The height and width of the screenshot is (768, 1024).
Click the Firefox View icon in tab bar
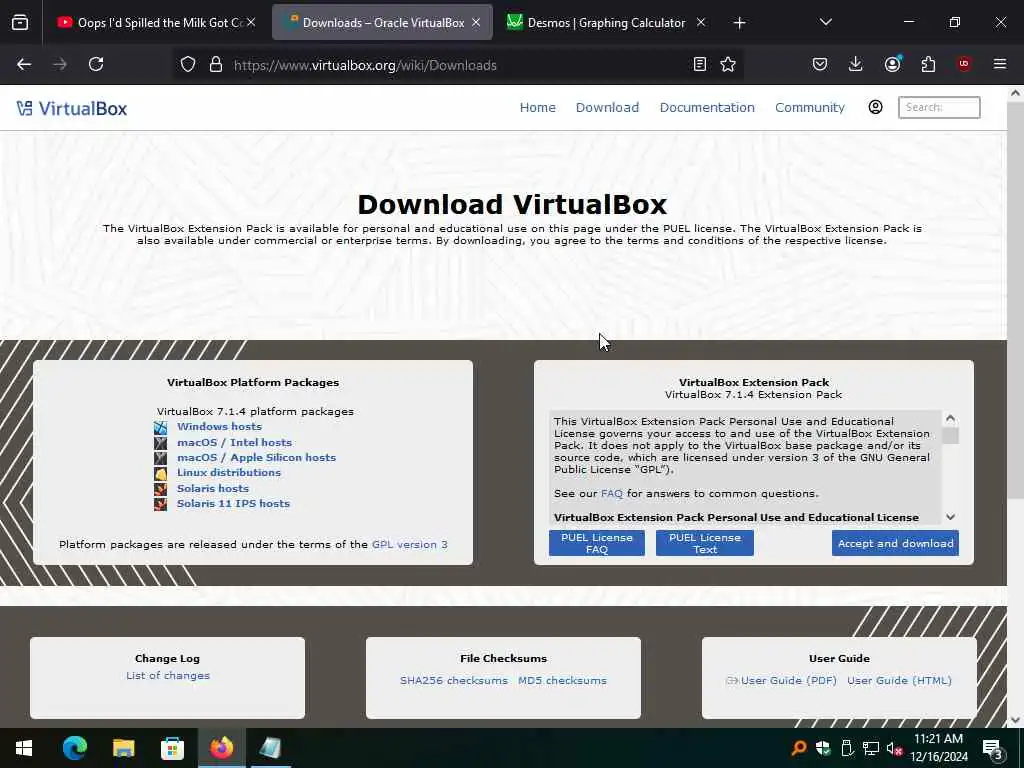click(x=20, y=23)
